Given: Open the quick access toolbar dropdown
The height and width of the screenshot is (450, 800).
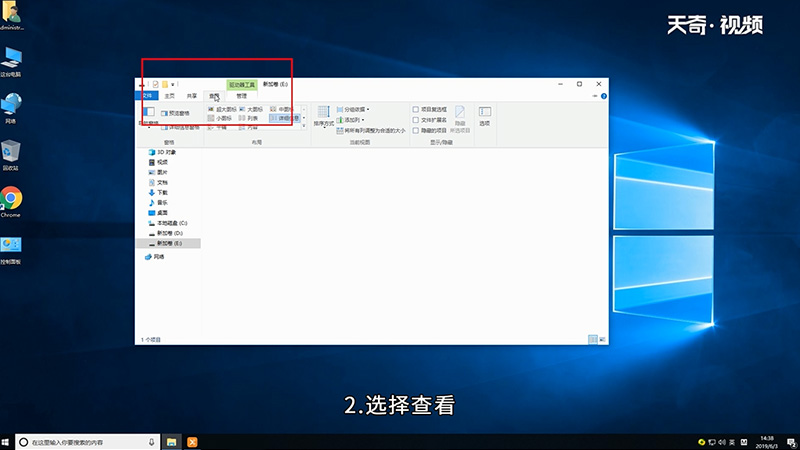Looking at the screenshot, I should point(172,85).
